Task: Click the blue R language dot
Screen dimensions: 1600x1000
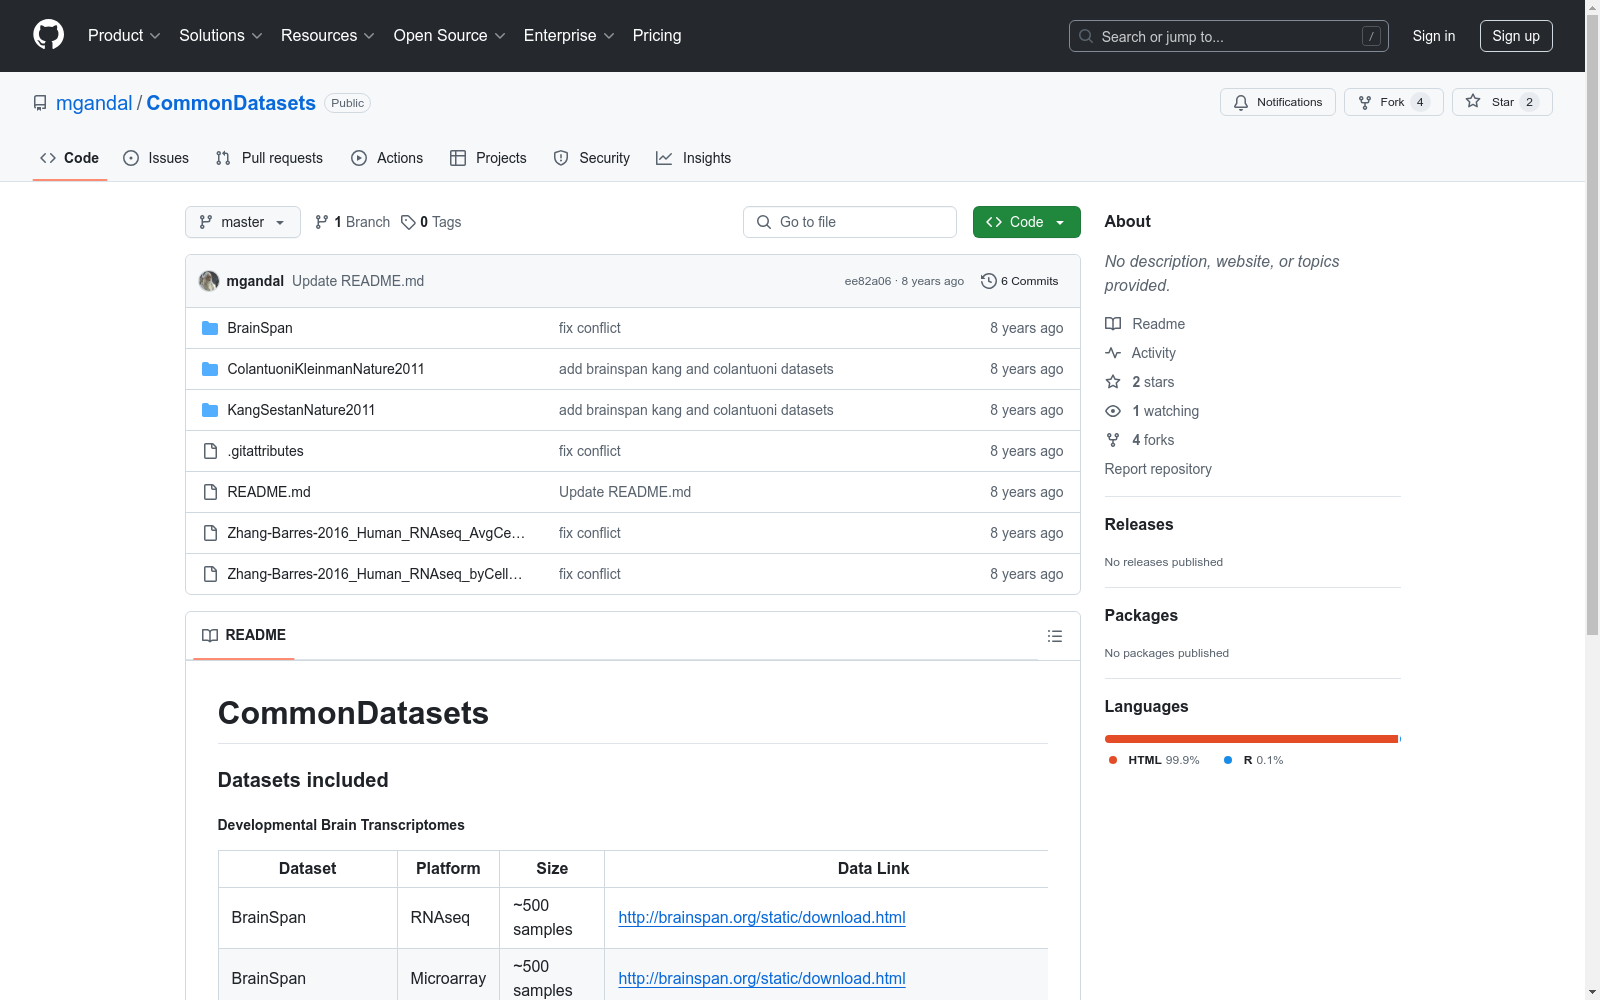Action: coord(1228,760)
